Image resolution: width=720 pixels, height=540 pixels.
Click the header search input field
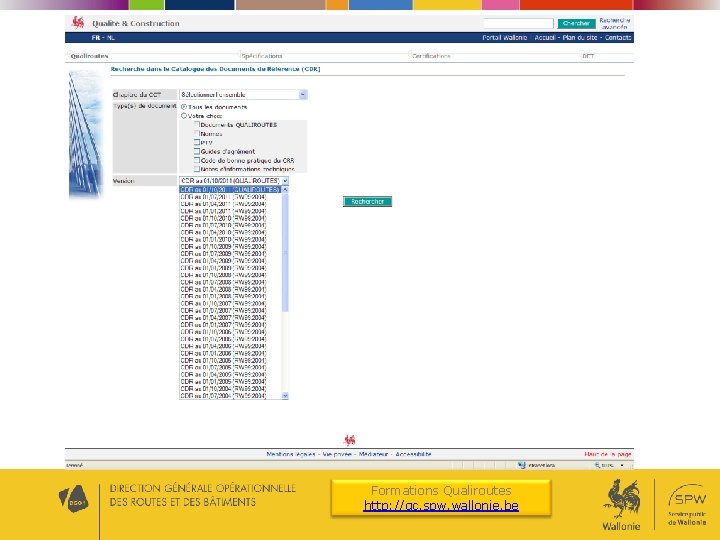coord(518,23)
